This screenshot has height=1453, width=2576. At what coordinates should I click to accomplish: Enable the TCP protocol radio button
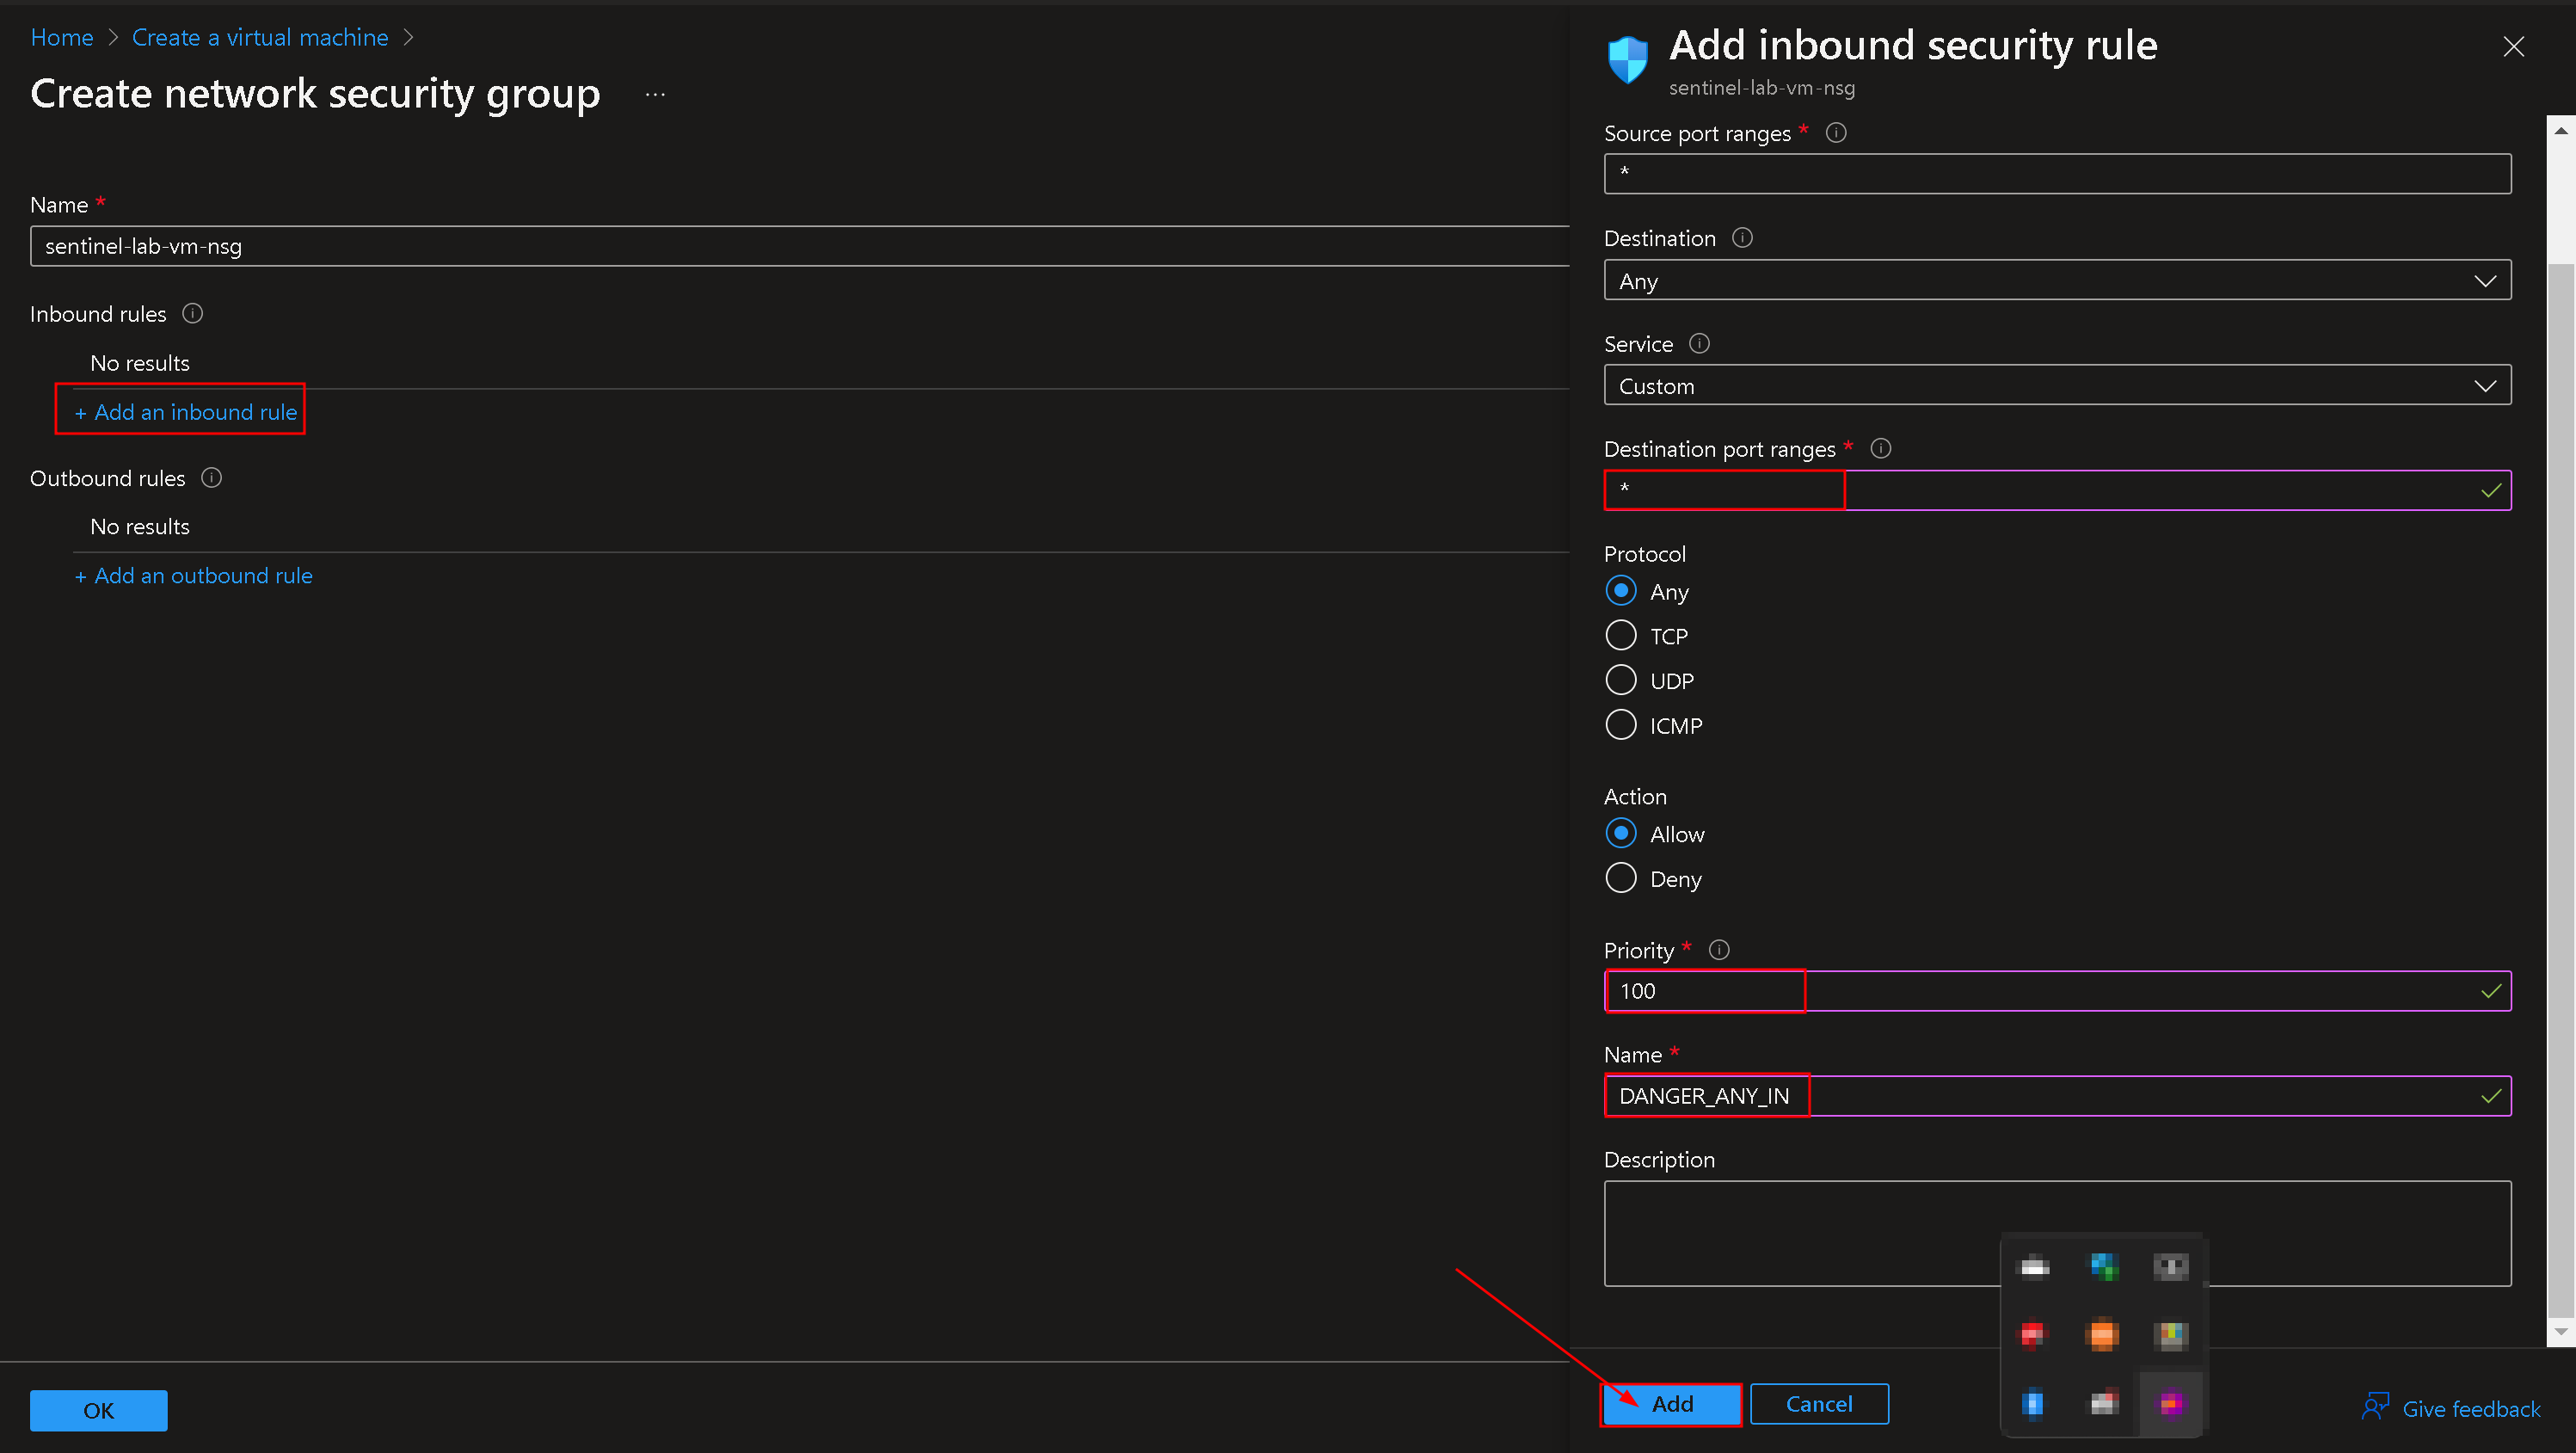(x=1620, y=636)
